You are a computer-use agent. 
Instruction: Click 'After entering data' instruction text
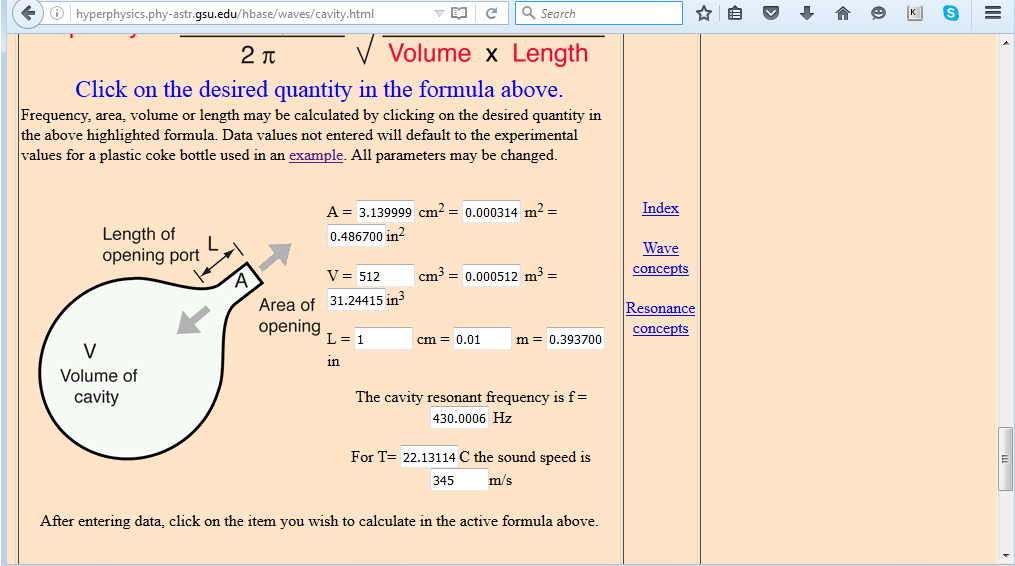(319, 521)
